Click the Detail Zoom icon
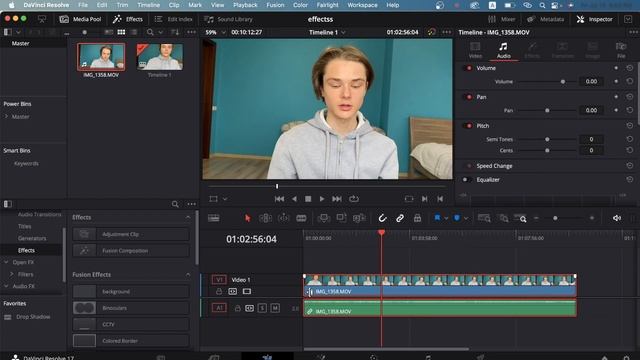Screen dimensions: 640x360 click(x=504, y=218)
